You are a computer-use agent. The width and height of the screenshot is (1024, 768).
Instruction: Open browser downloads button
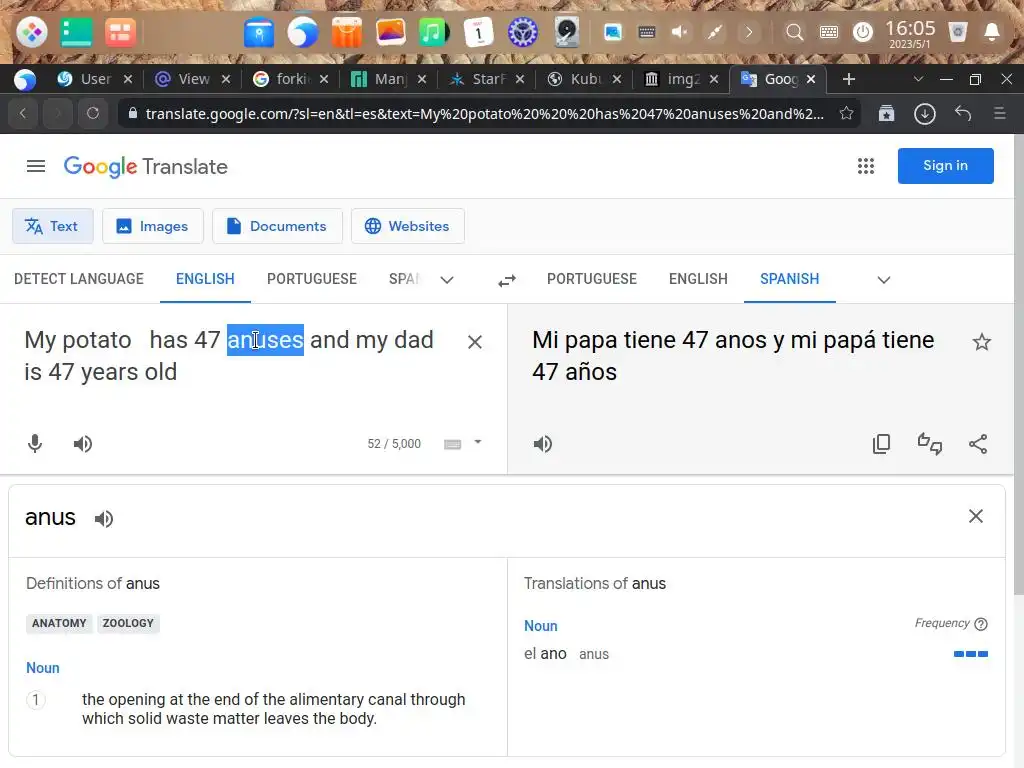[924, 114]
